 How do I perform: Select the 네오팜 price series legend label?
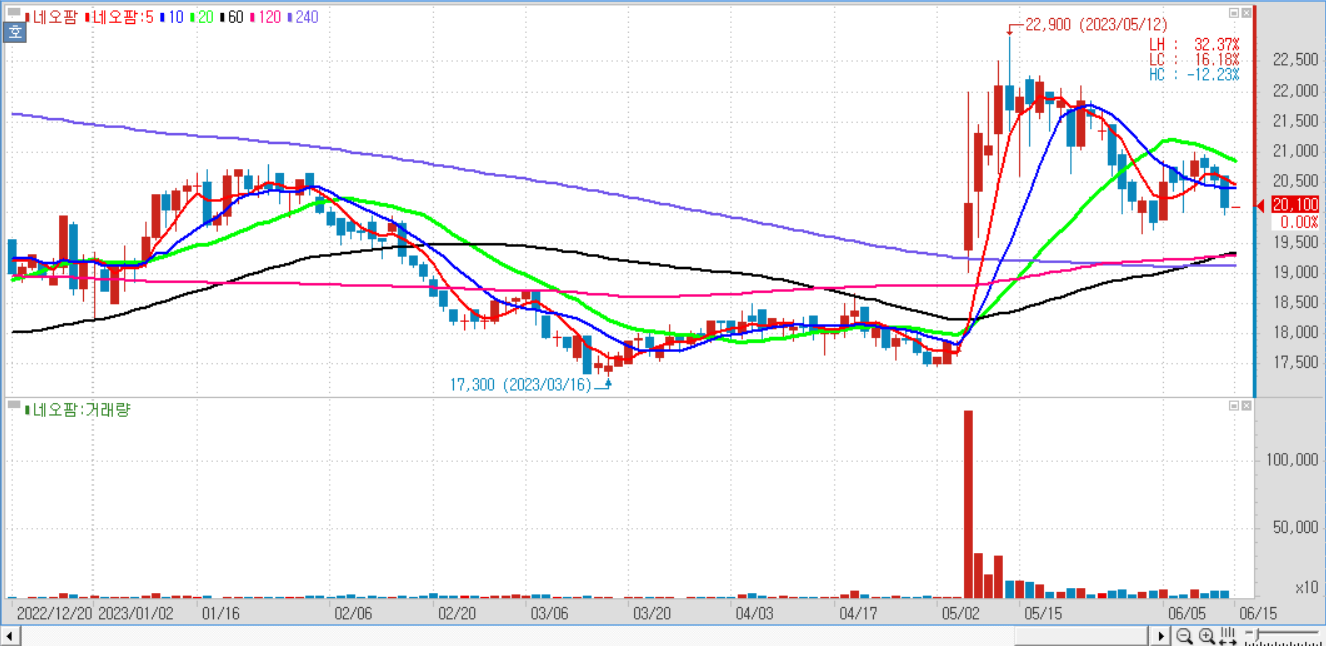point(51,16)
